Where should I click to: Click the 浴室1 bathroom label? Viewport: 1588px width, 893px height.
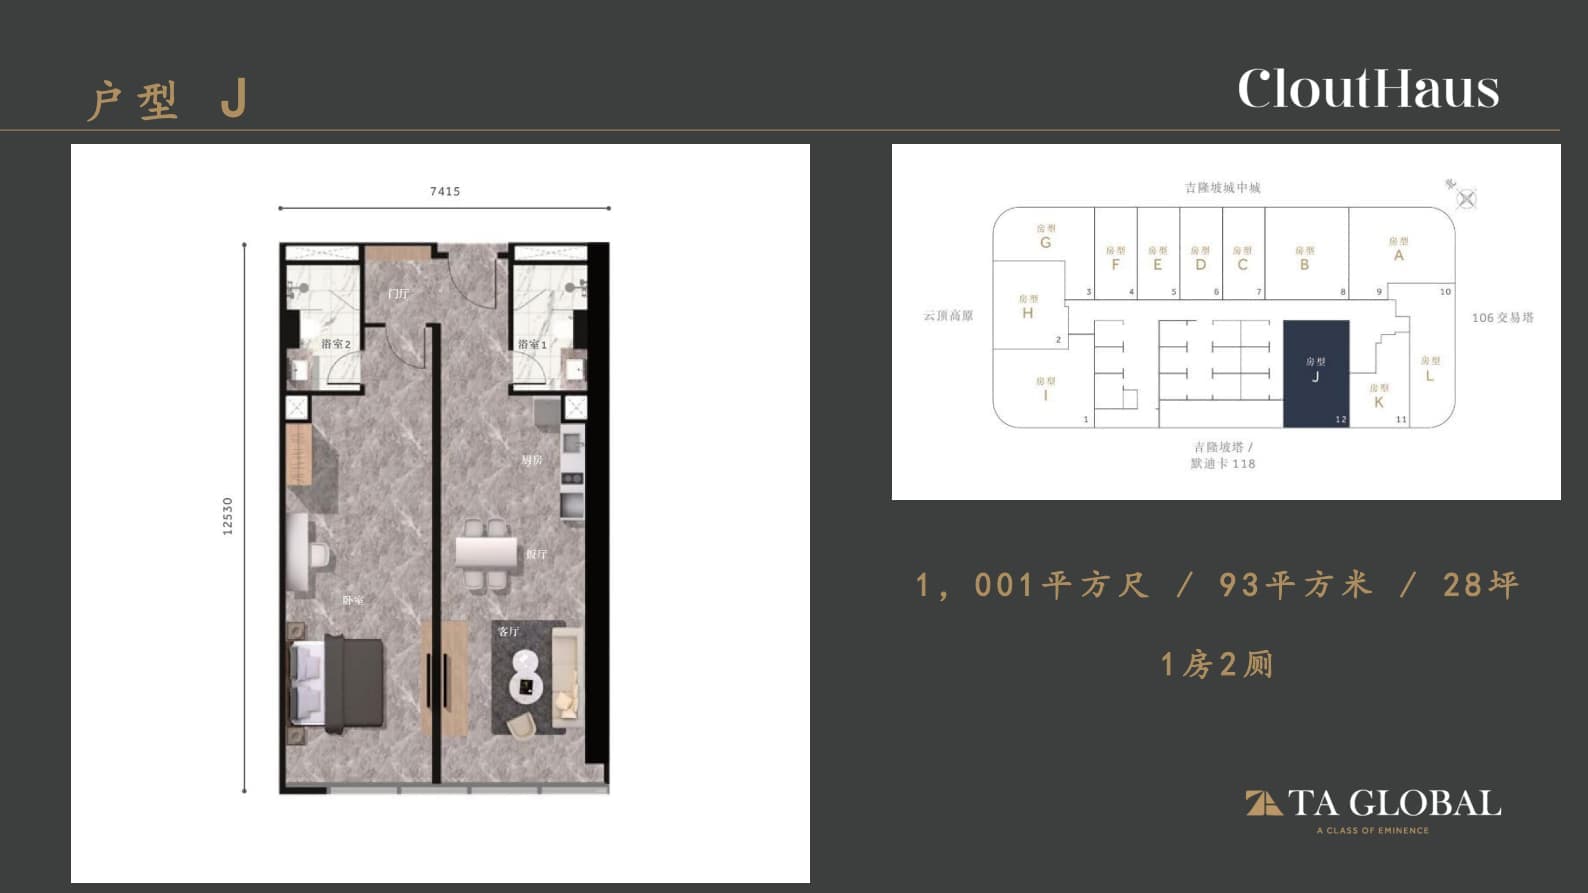(x=532, y=344)
